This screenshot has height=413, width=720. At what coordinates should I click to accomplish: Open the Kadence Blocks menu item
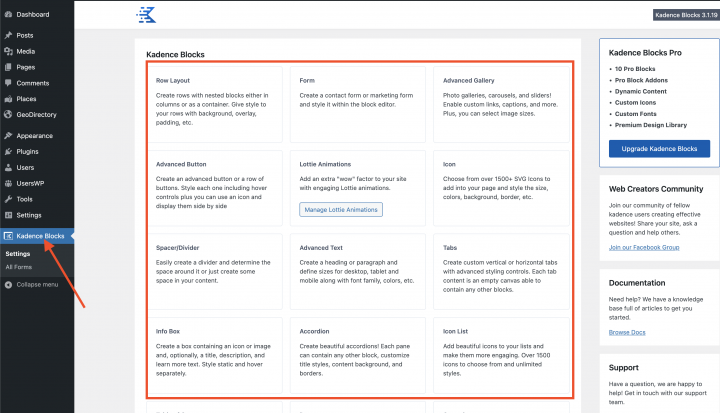click(x=40, y=236)
